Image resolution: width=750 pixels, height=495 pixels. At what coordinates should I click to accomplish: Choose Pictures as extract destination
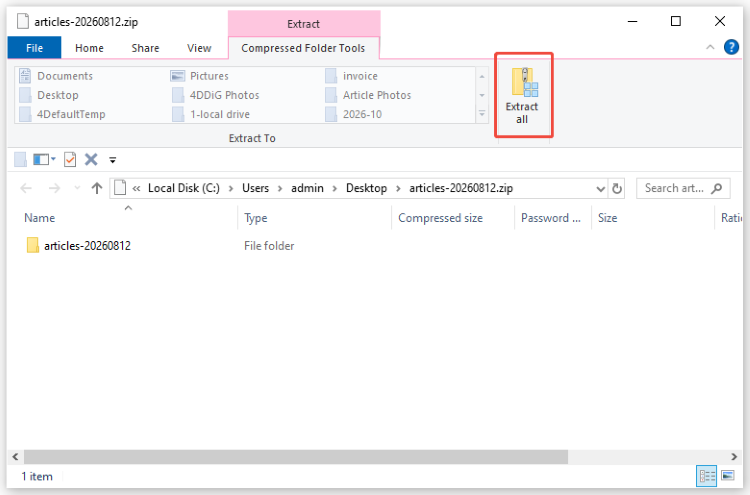tap(200, 76)
